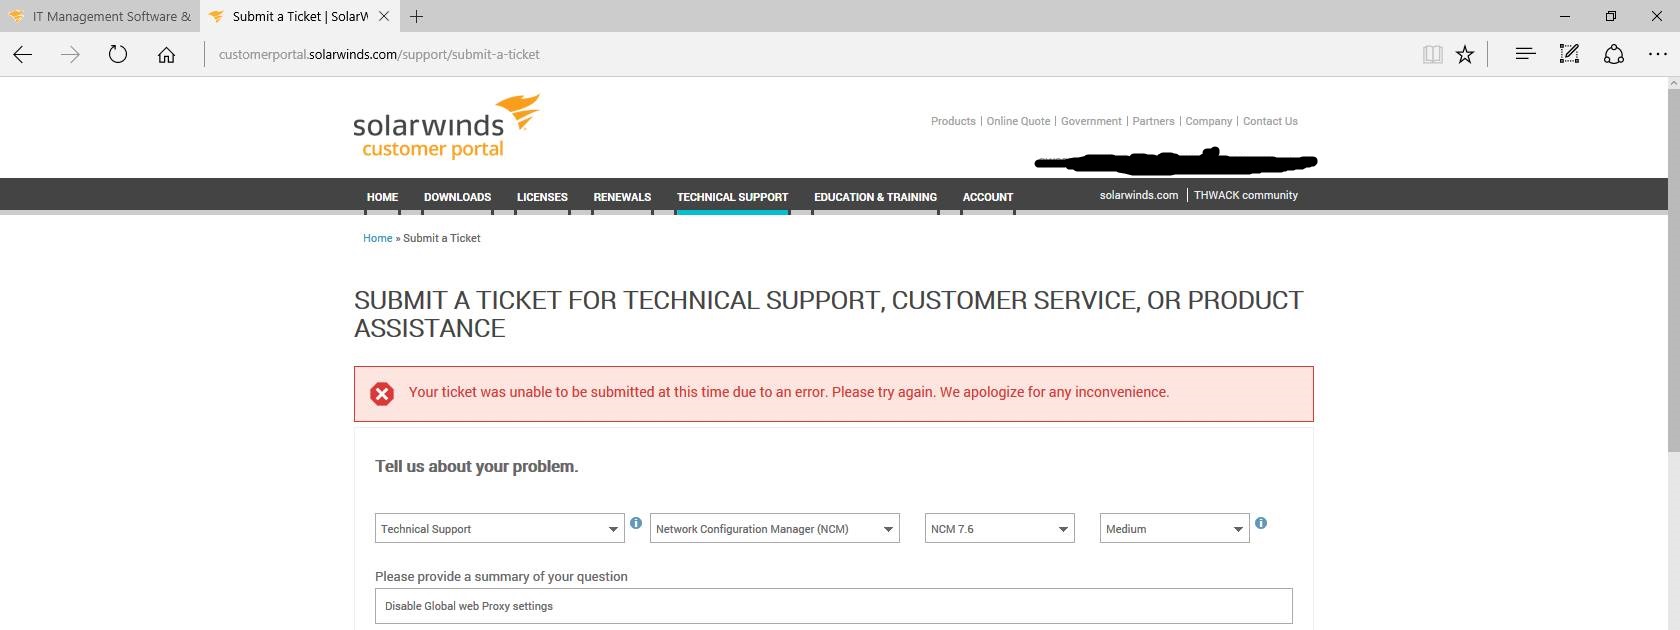Make a web note pen icon
The image size is (1680, 630).
click(x=1569, y=55)
